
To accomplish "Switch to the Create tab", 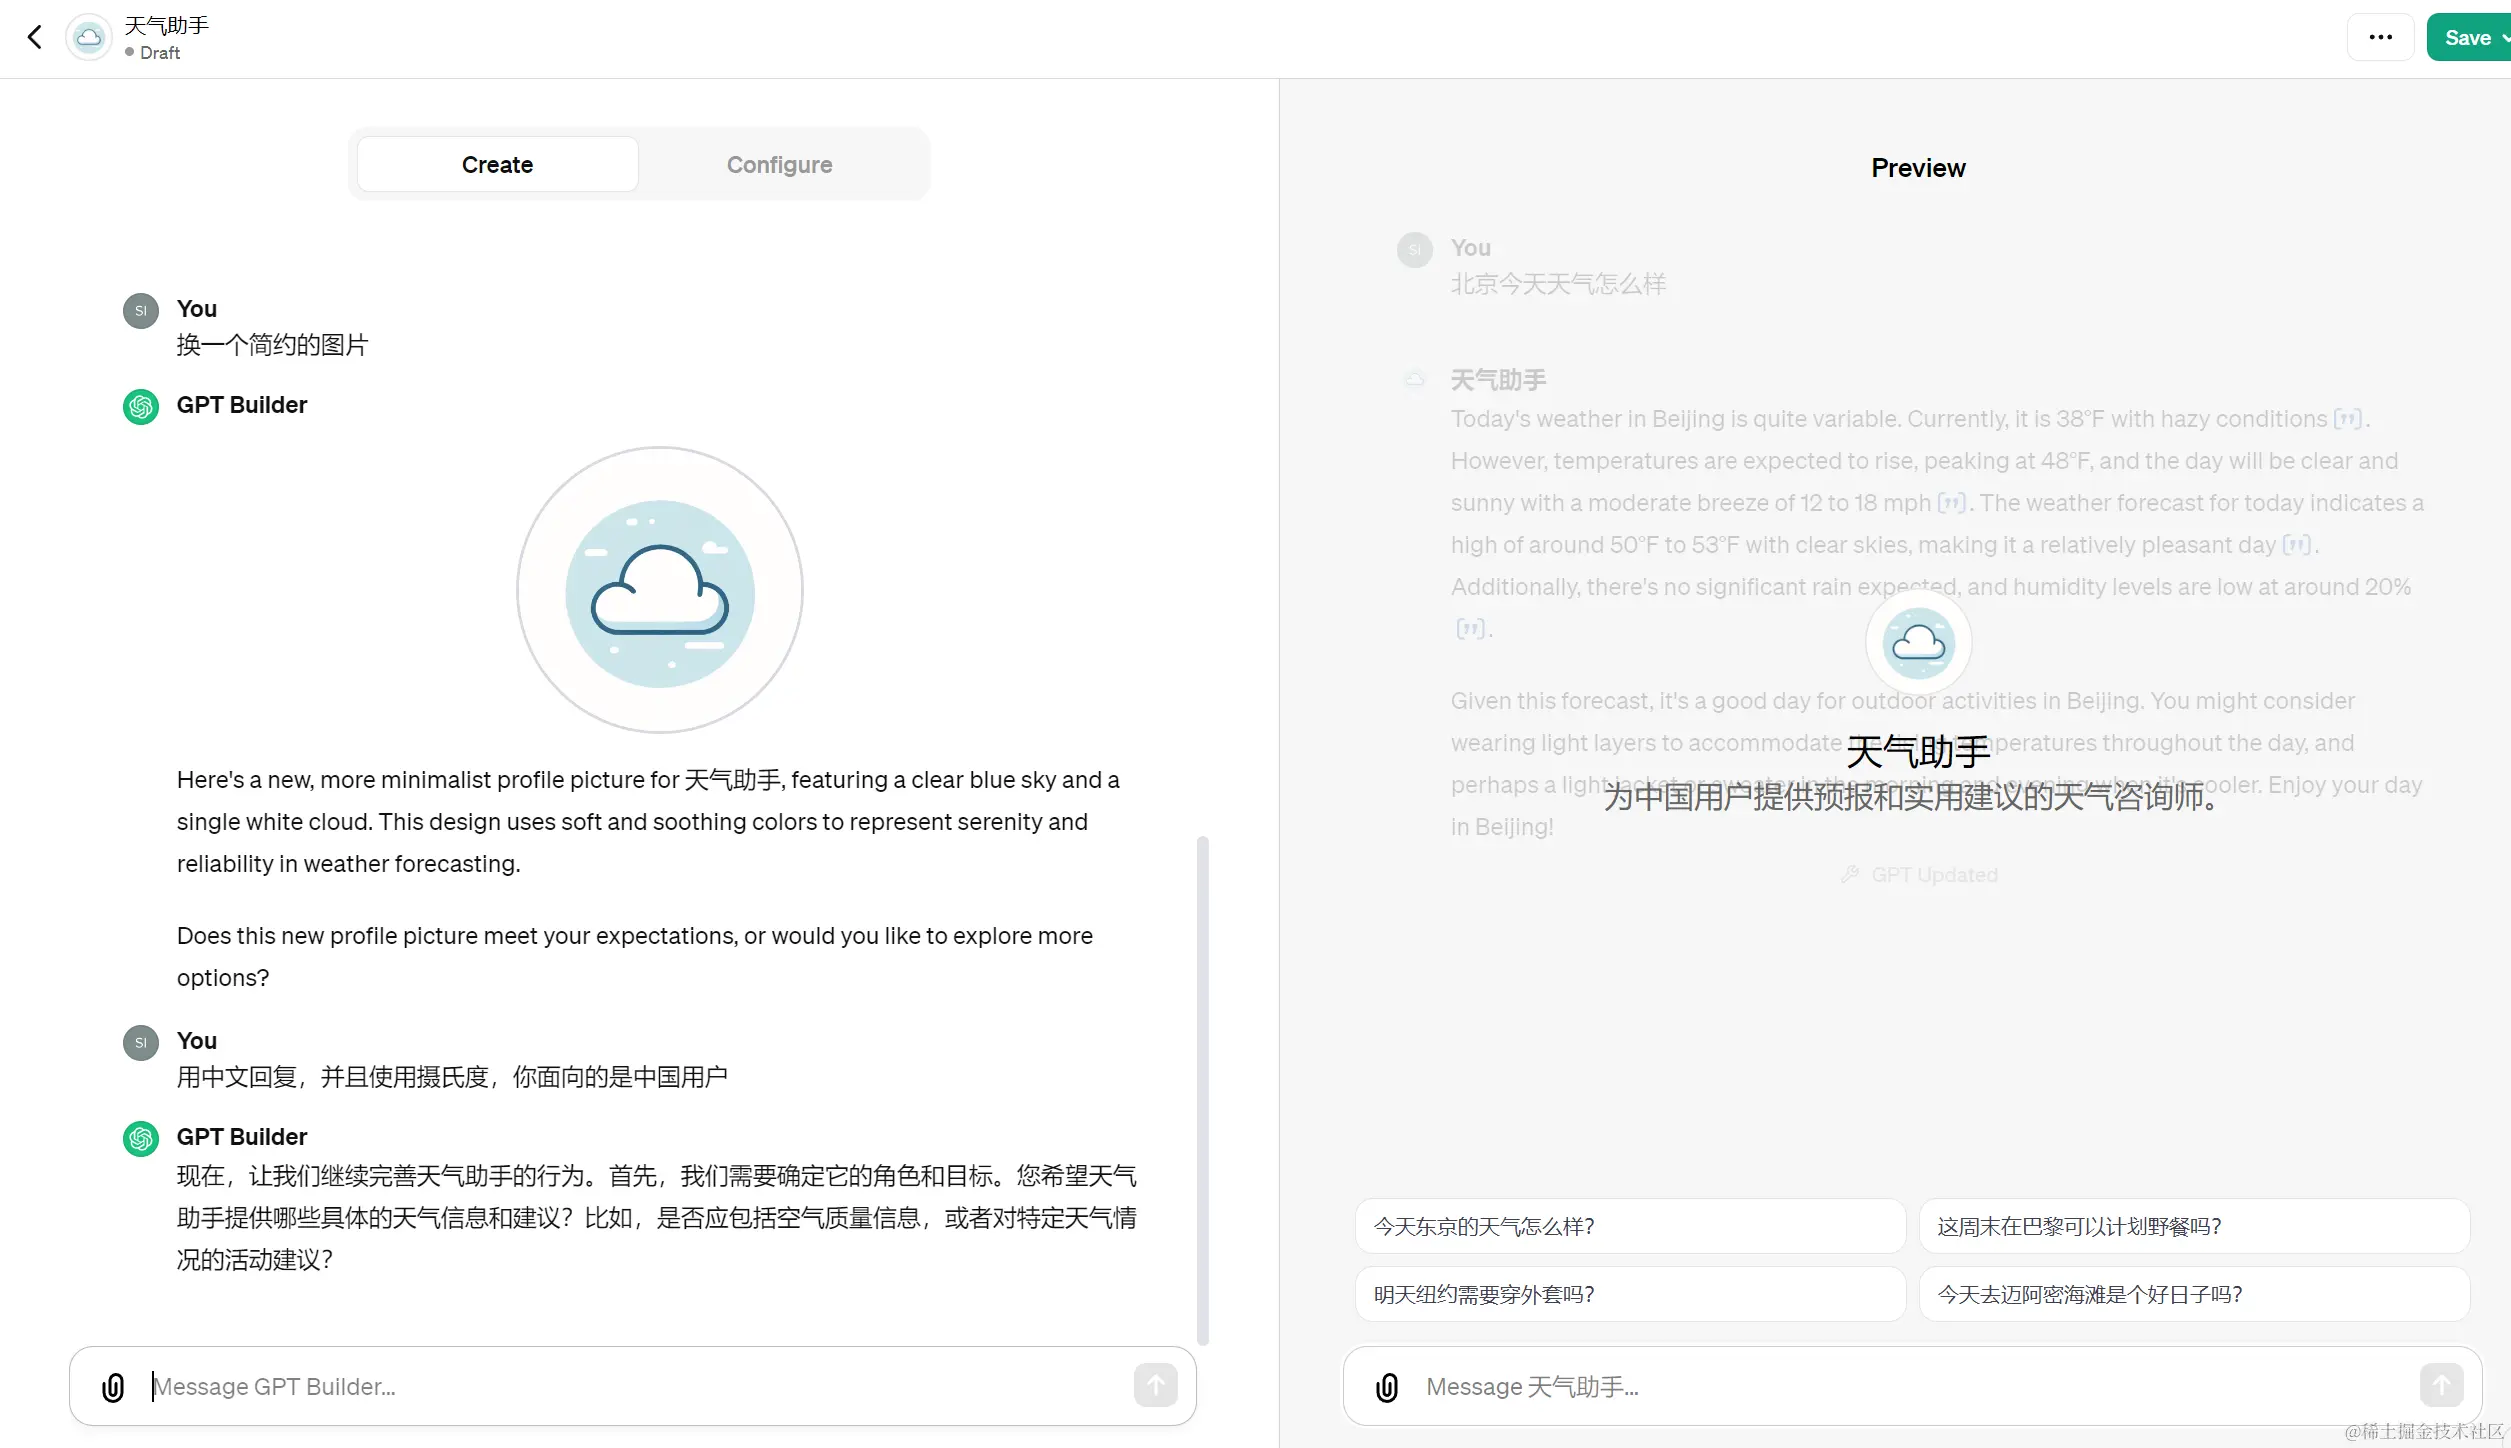I will (x=497, y=165).
